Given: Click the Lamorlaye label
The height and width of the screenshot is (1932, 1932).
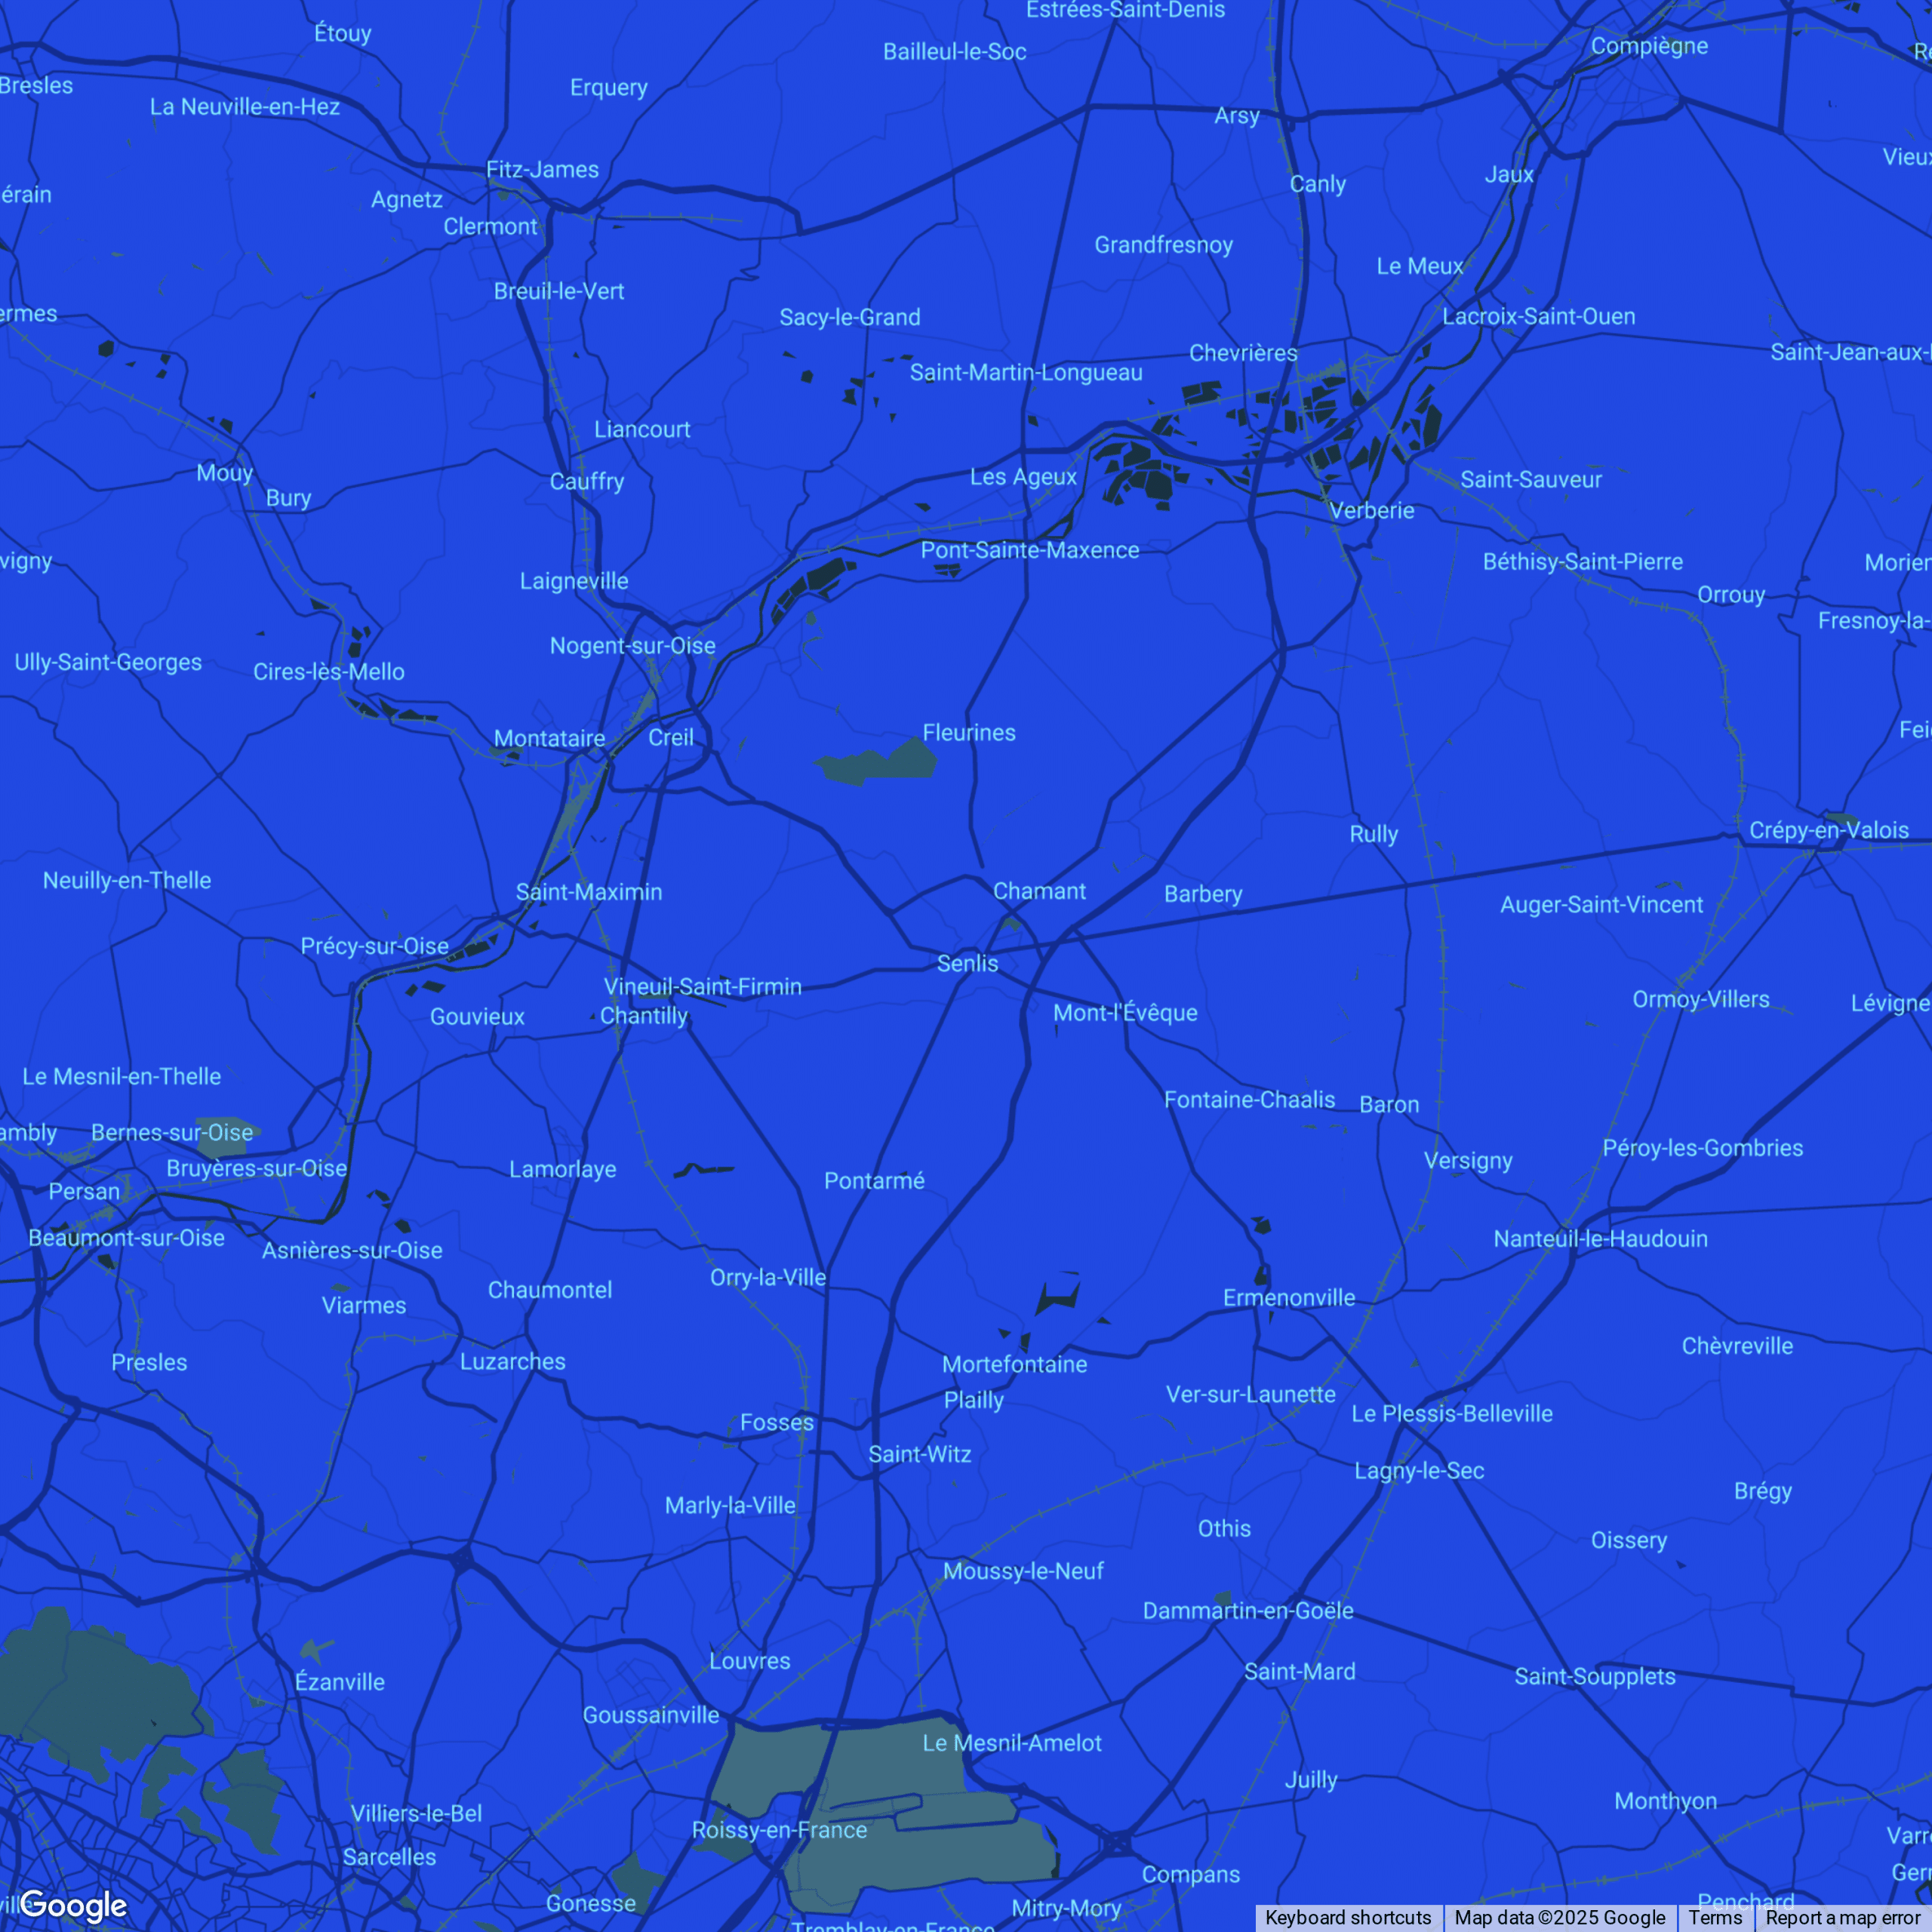Looking at the screenshot, I should 562,1169.
